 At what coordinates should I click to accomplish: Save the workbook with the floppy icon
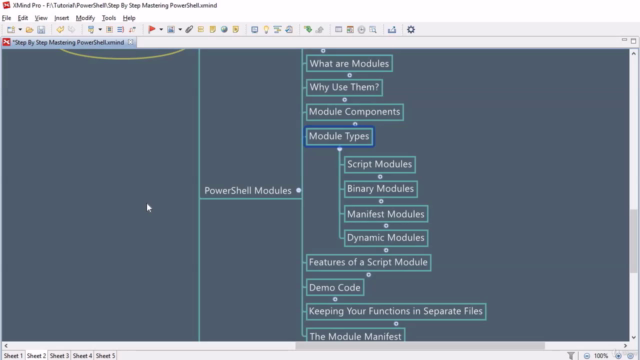(41, 29)
